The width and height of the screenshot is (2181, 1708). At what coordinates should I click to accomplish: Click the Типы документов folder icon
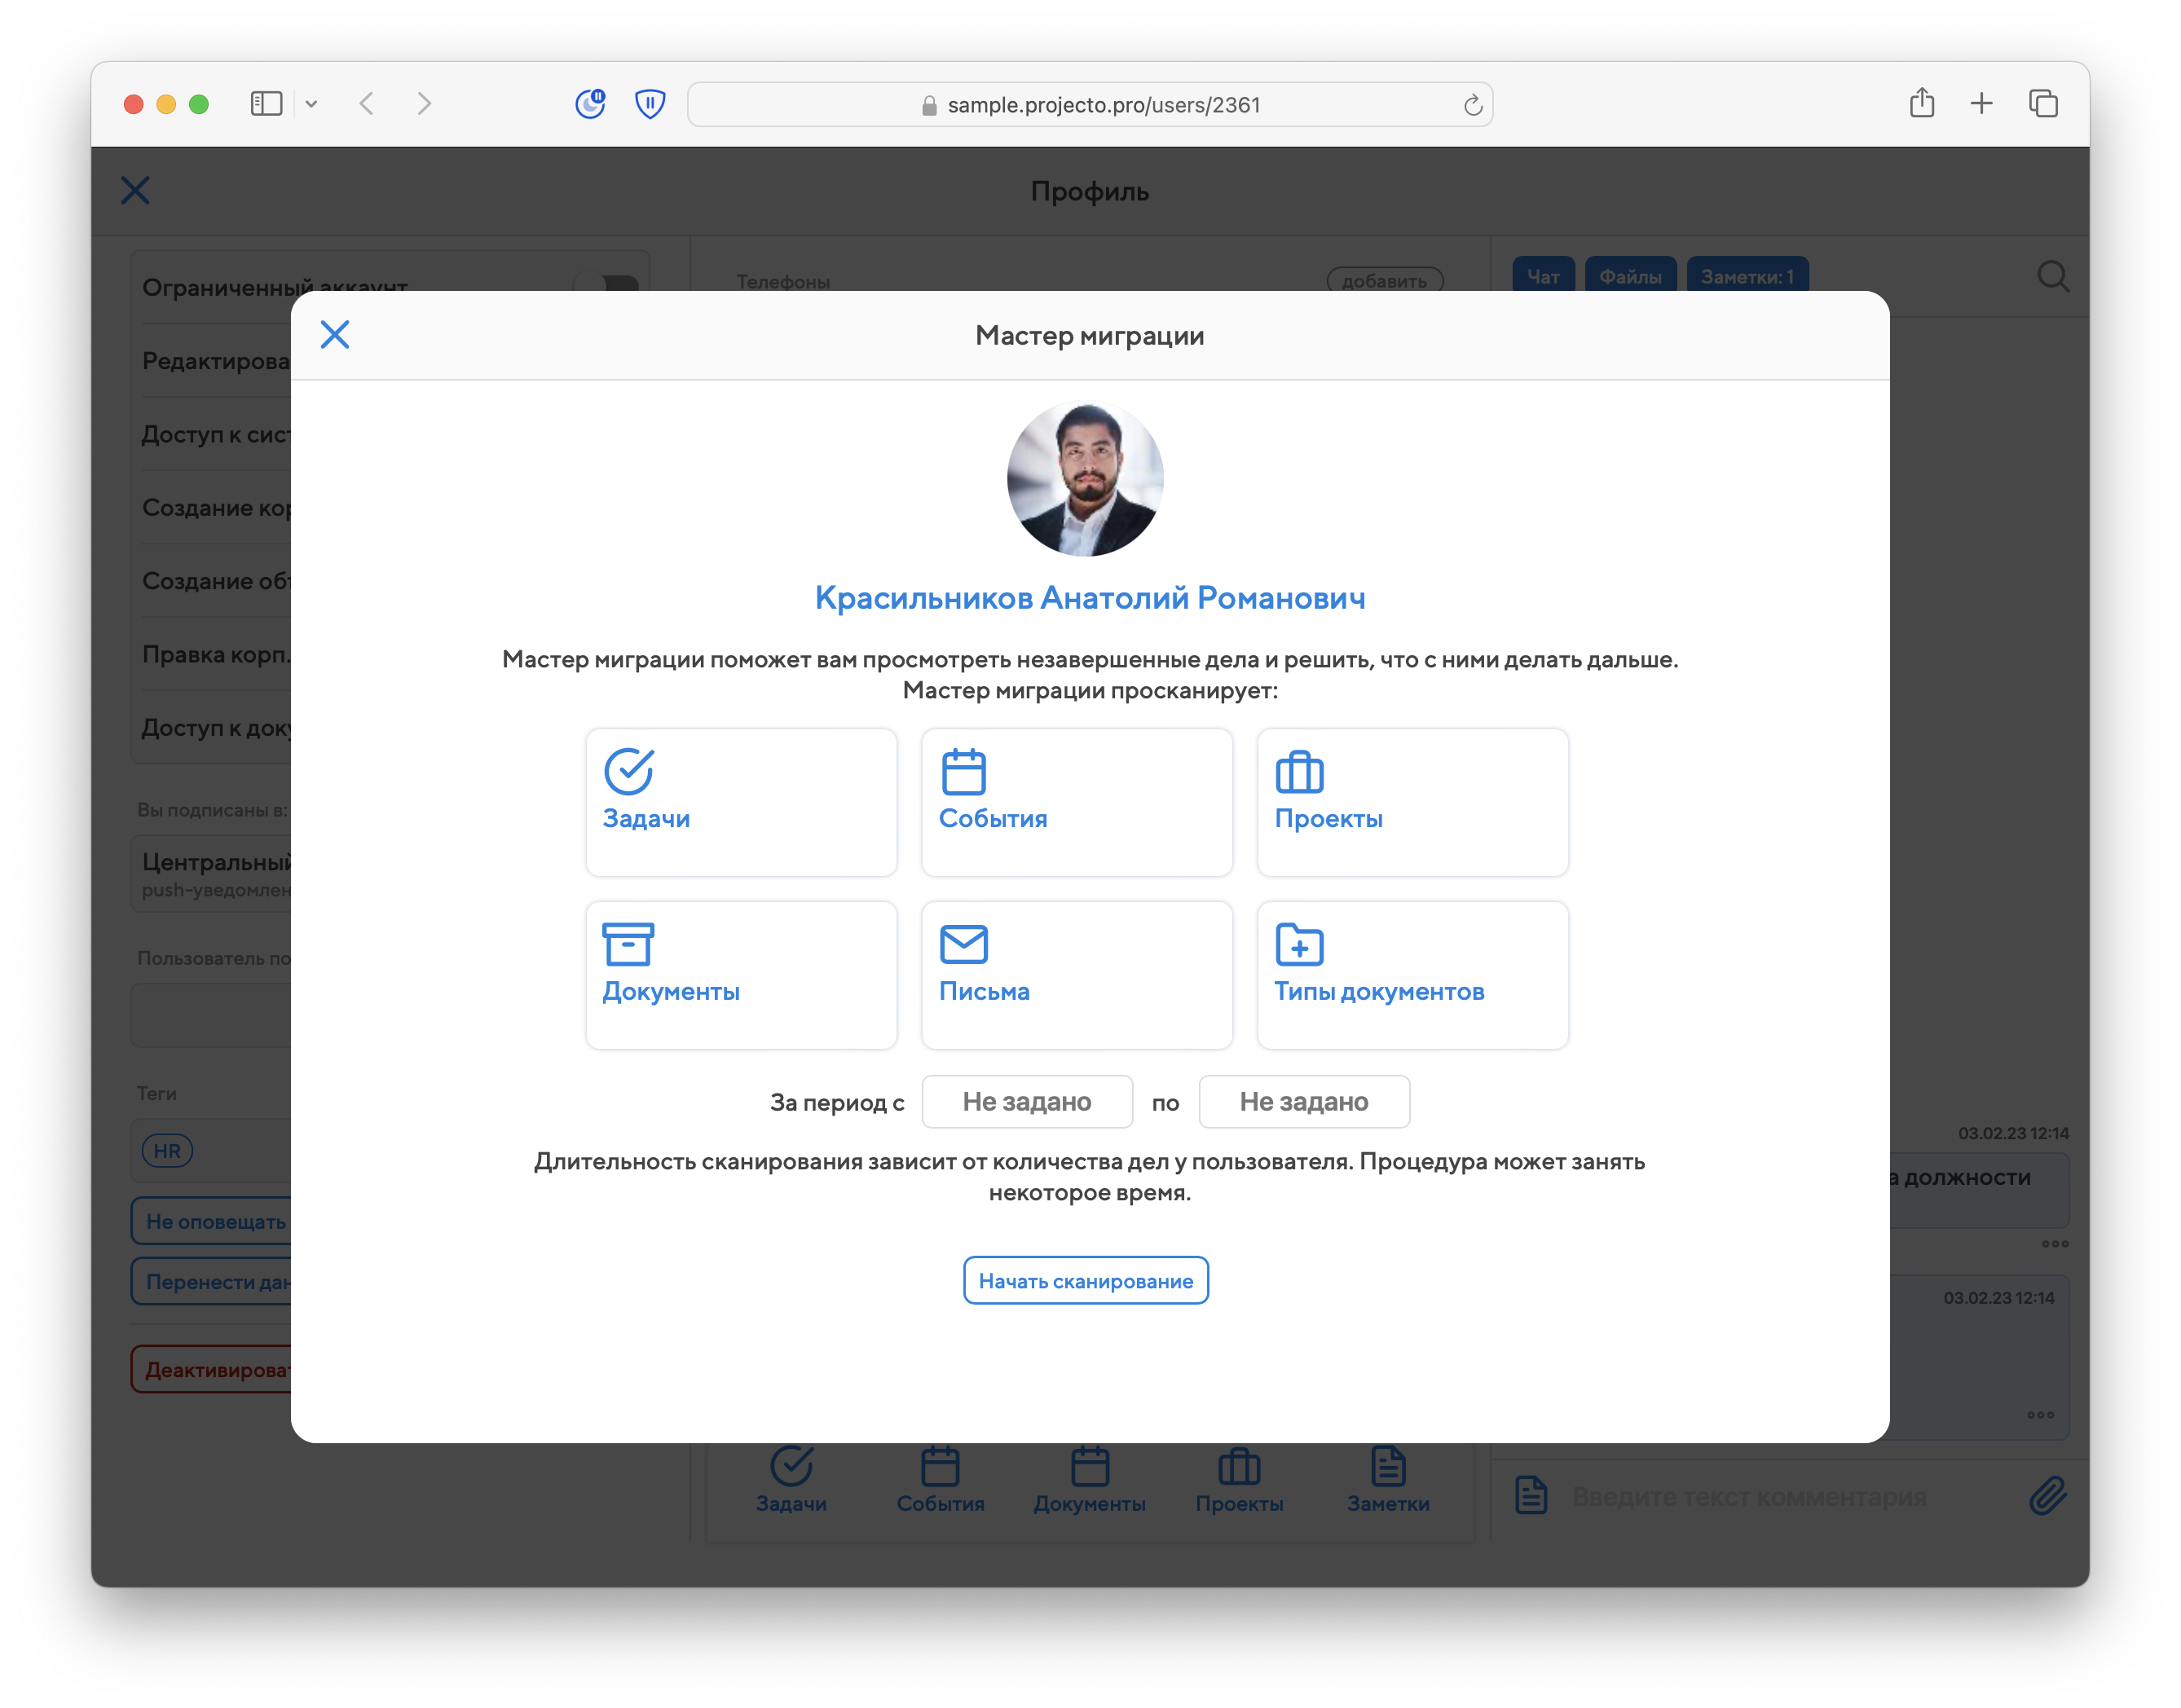[x=1299, y=944]
